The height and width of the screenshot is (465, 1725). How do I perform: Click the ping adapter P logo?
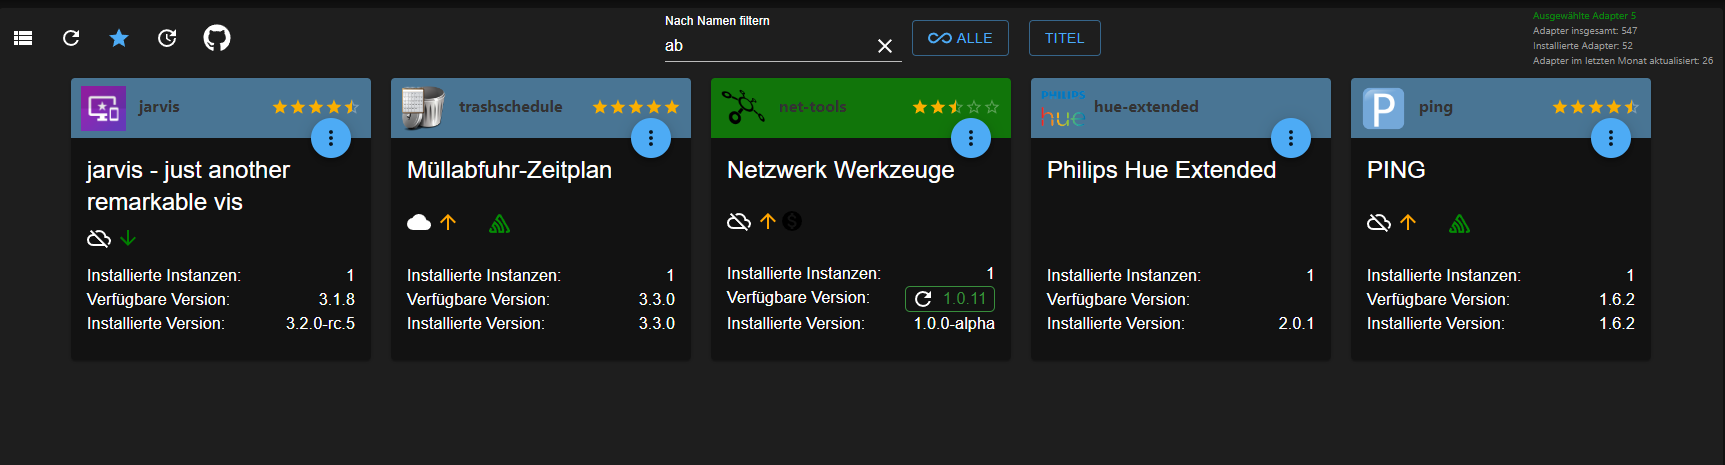tap(1383, 108)
